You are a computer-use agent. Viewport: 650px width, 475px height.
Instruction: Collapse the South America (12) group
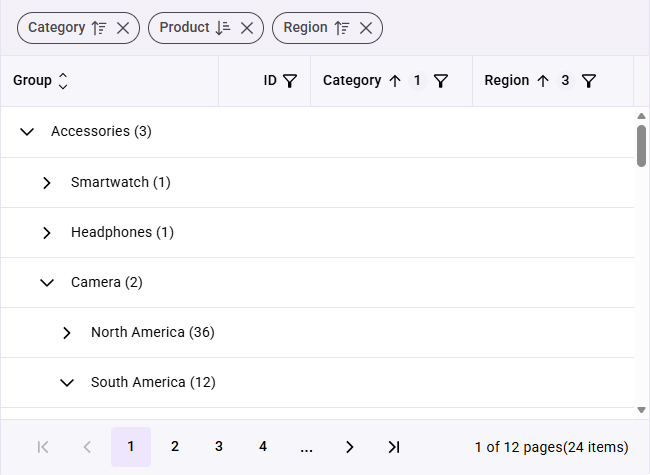(67, 383)
